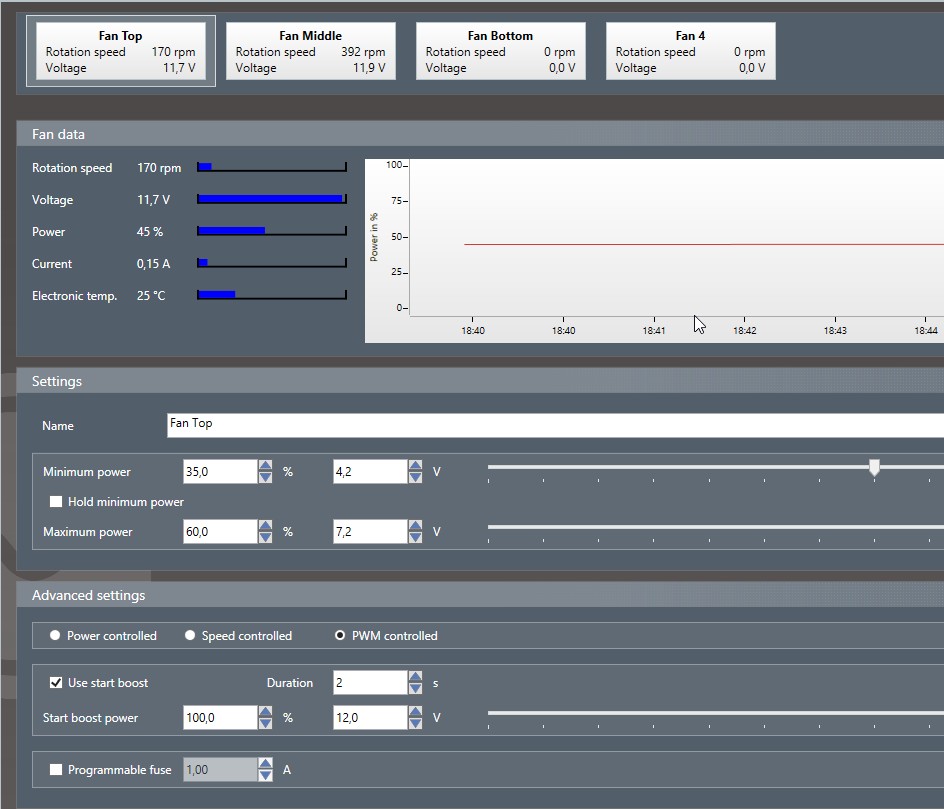Select the Fan Top tile
Screen dimensions: 944x809
[120, 51]
